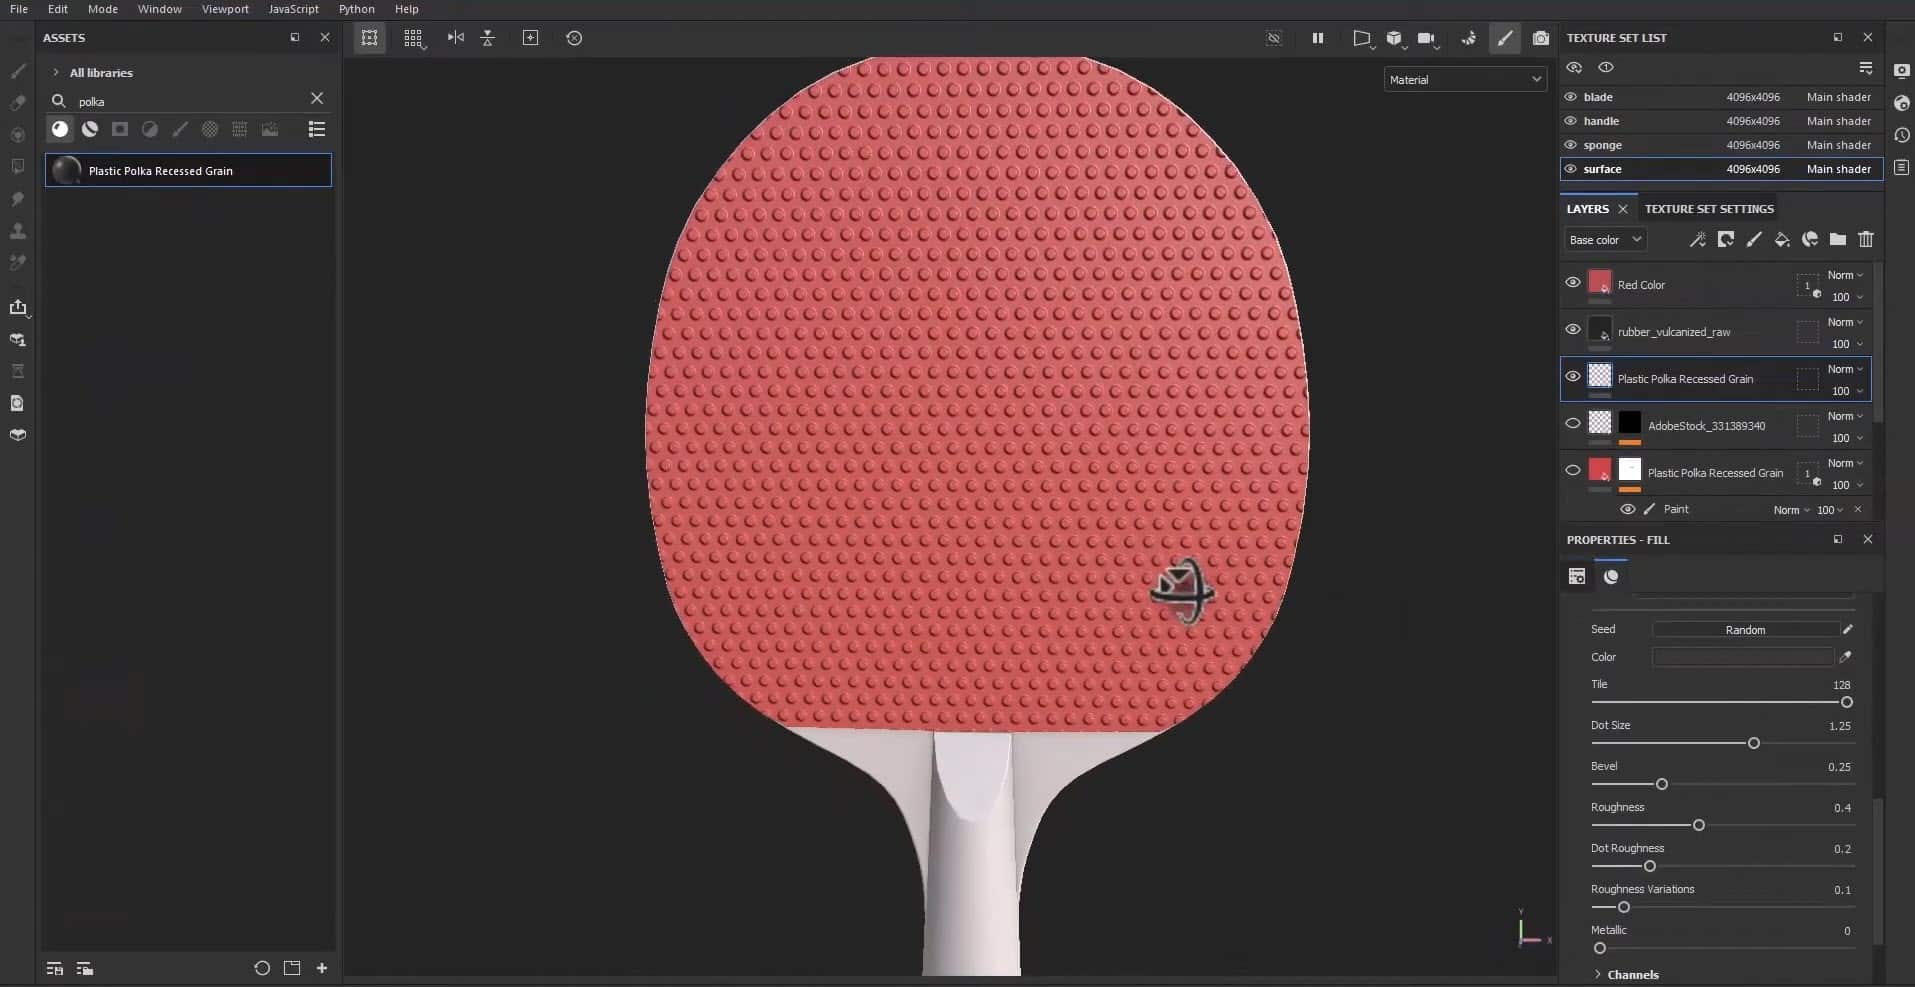Open the Base color channel dropdown
Viewport: 1915px width, 987px height.
(1604, 240)
